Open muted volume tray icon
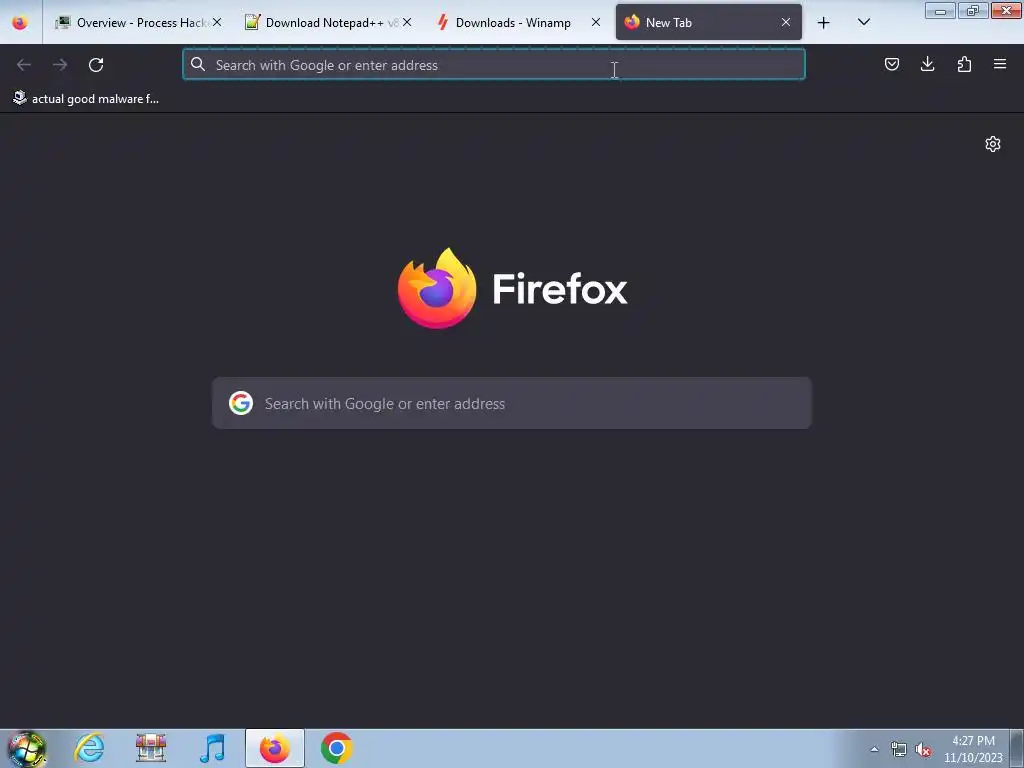 point(923,749)
